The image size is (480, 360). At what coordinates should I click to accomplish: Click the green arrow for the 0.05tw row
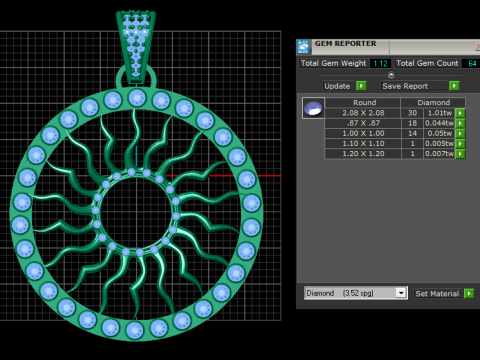[x=460, y=134]
